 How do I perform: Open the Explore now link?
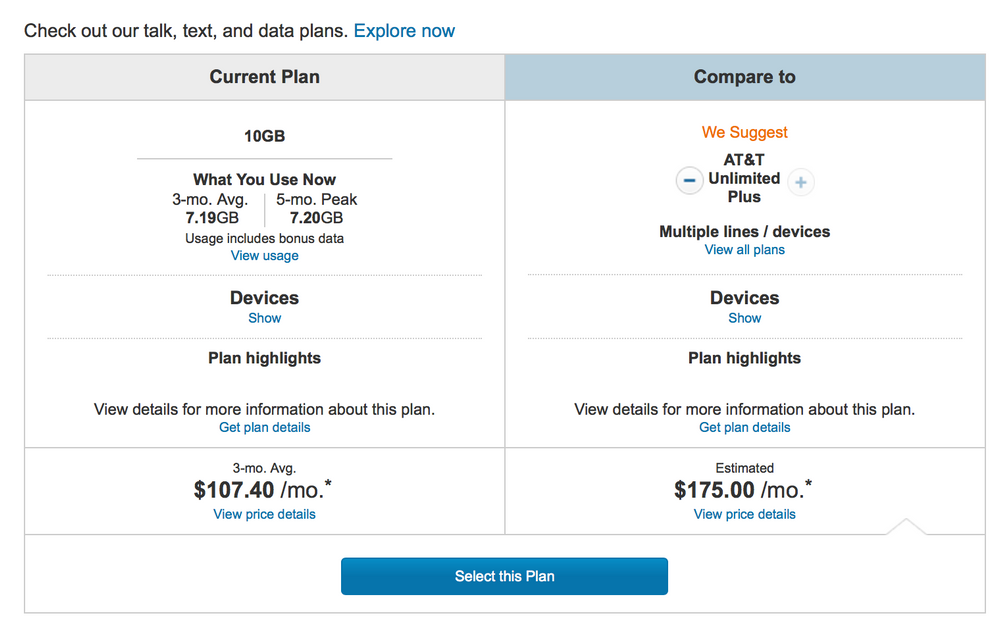404,31
